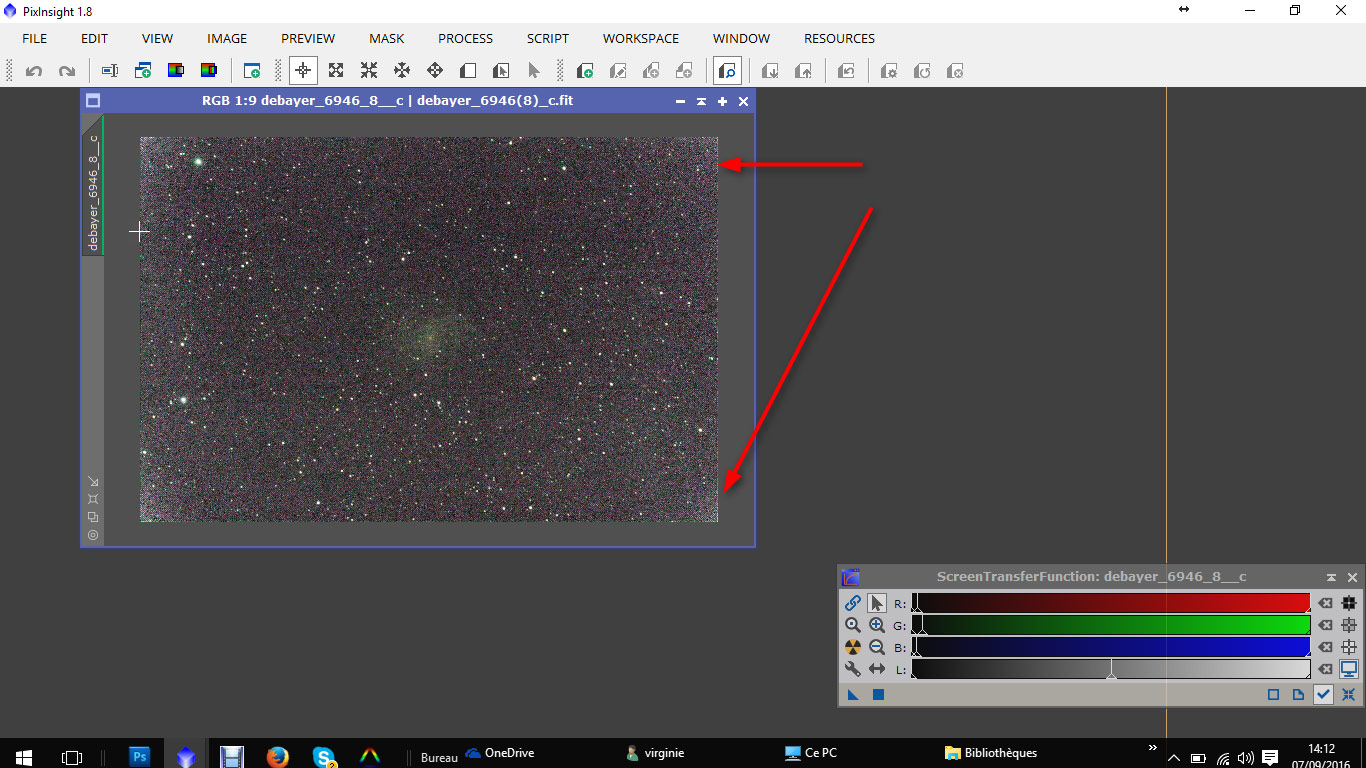
Task: Open the SCRIPT menu
Action: (547, 38)
